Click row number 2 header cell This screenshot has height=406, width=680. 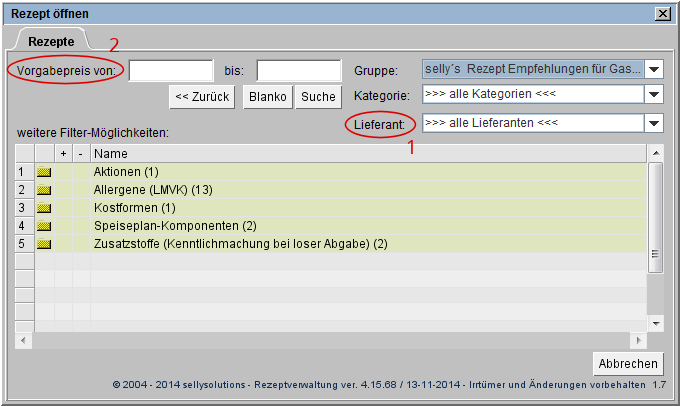[25, 190]
